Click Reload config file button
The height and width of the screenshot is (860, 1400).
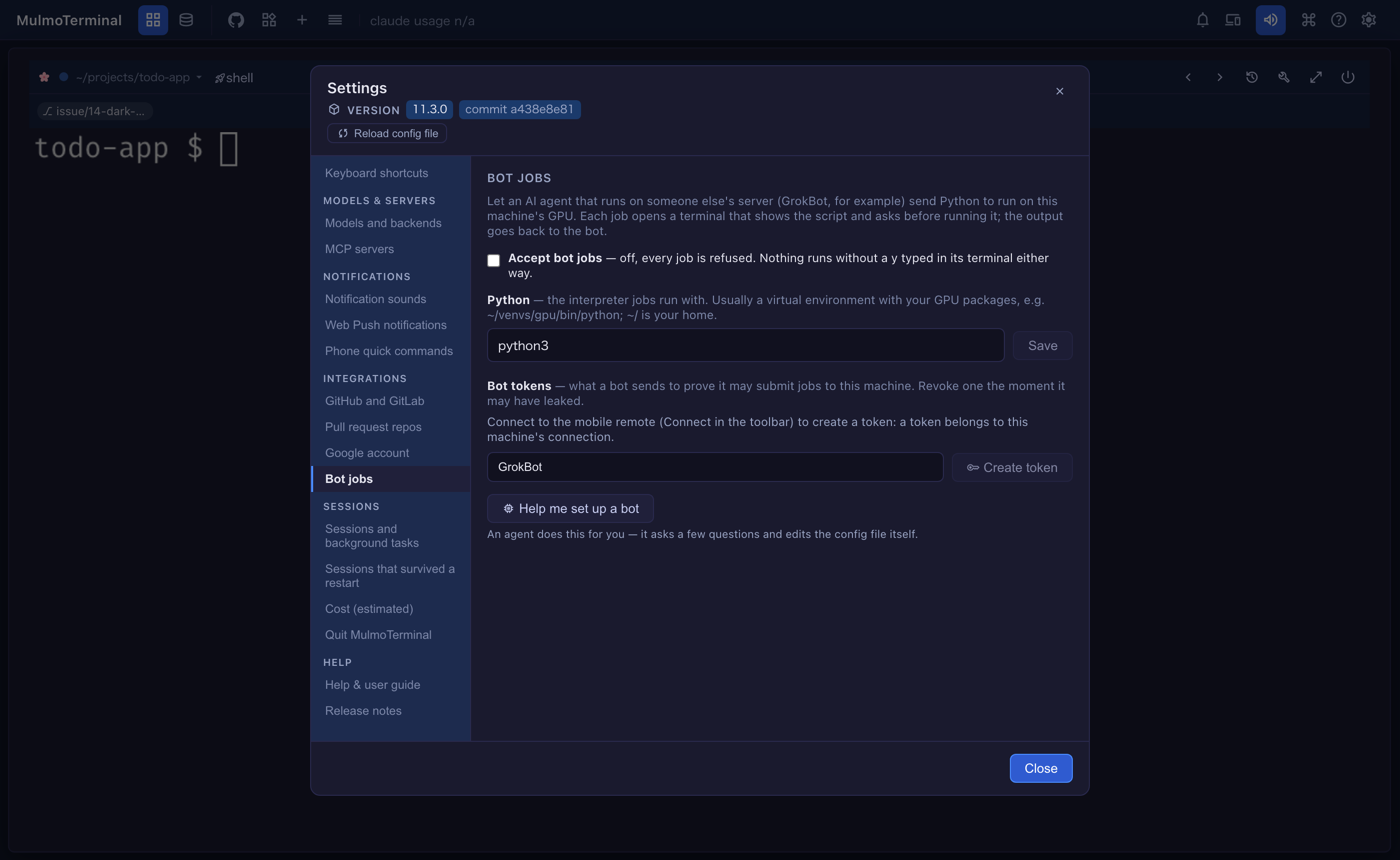[387, 133]
